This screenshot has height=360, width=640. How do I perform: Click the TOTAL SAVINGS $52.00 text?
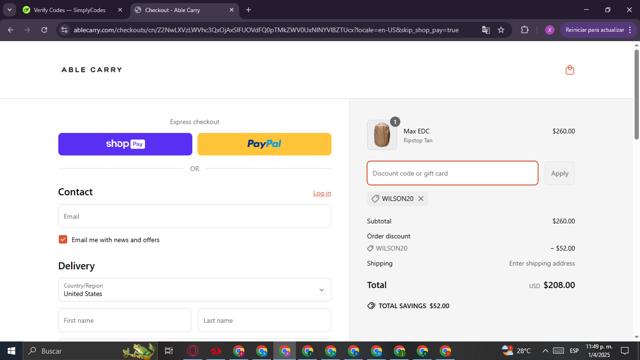point(413,306)
